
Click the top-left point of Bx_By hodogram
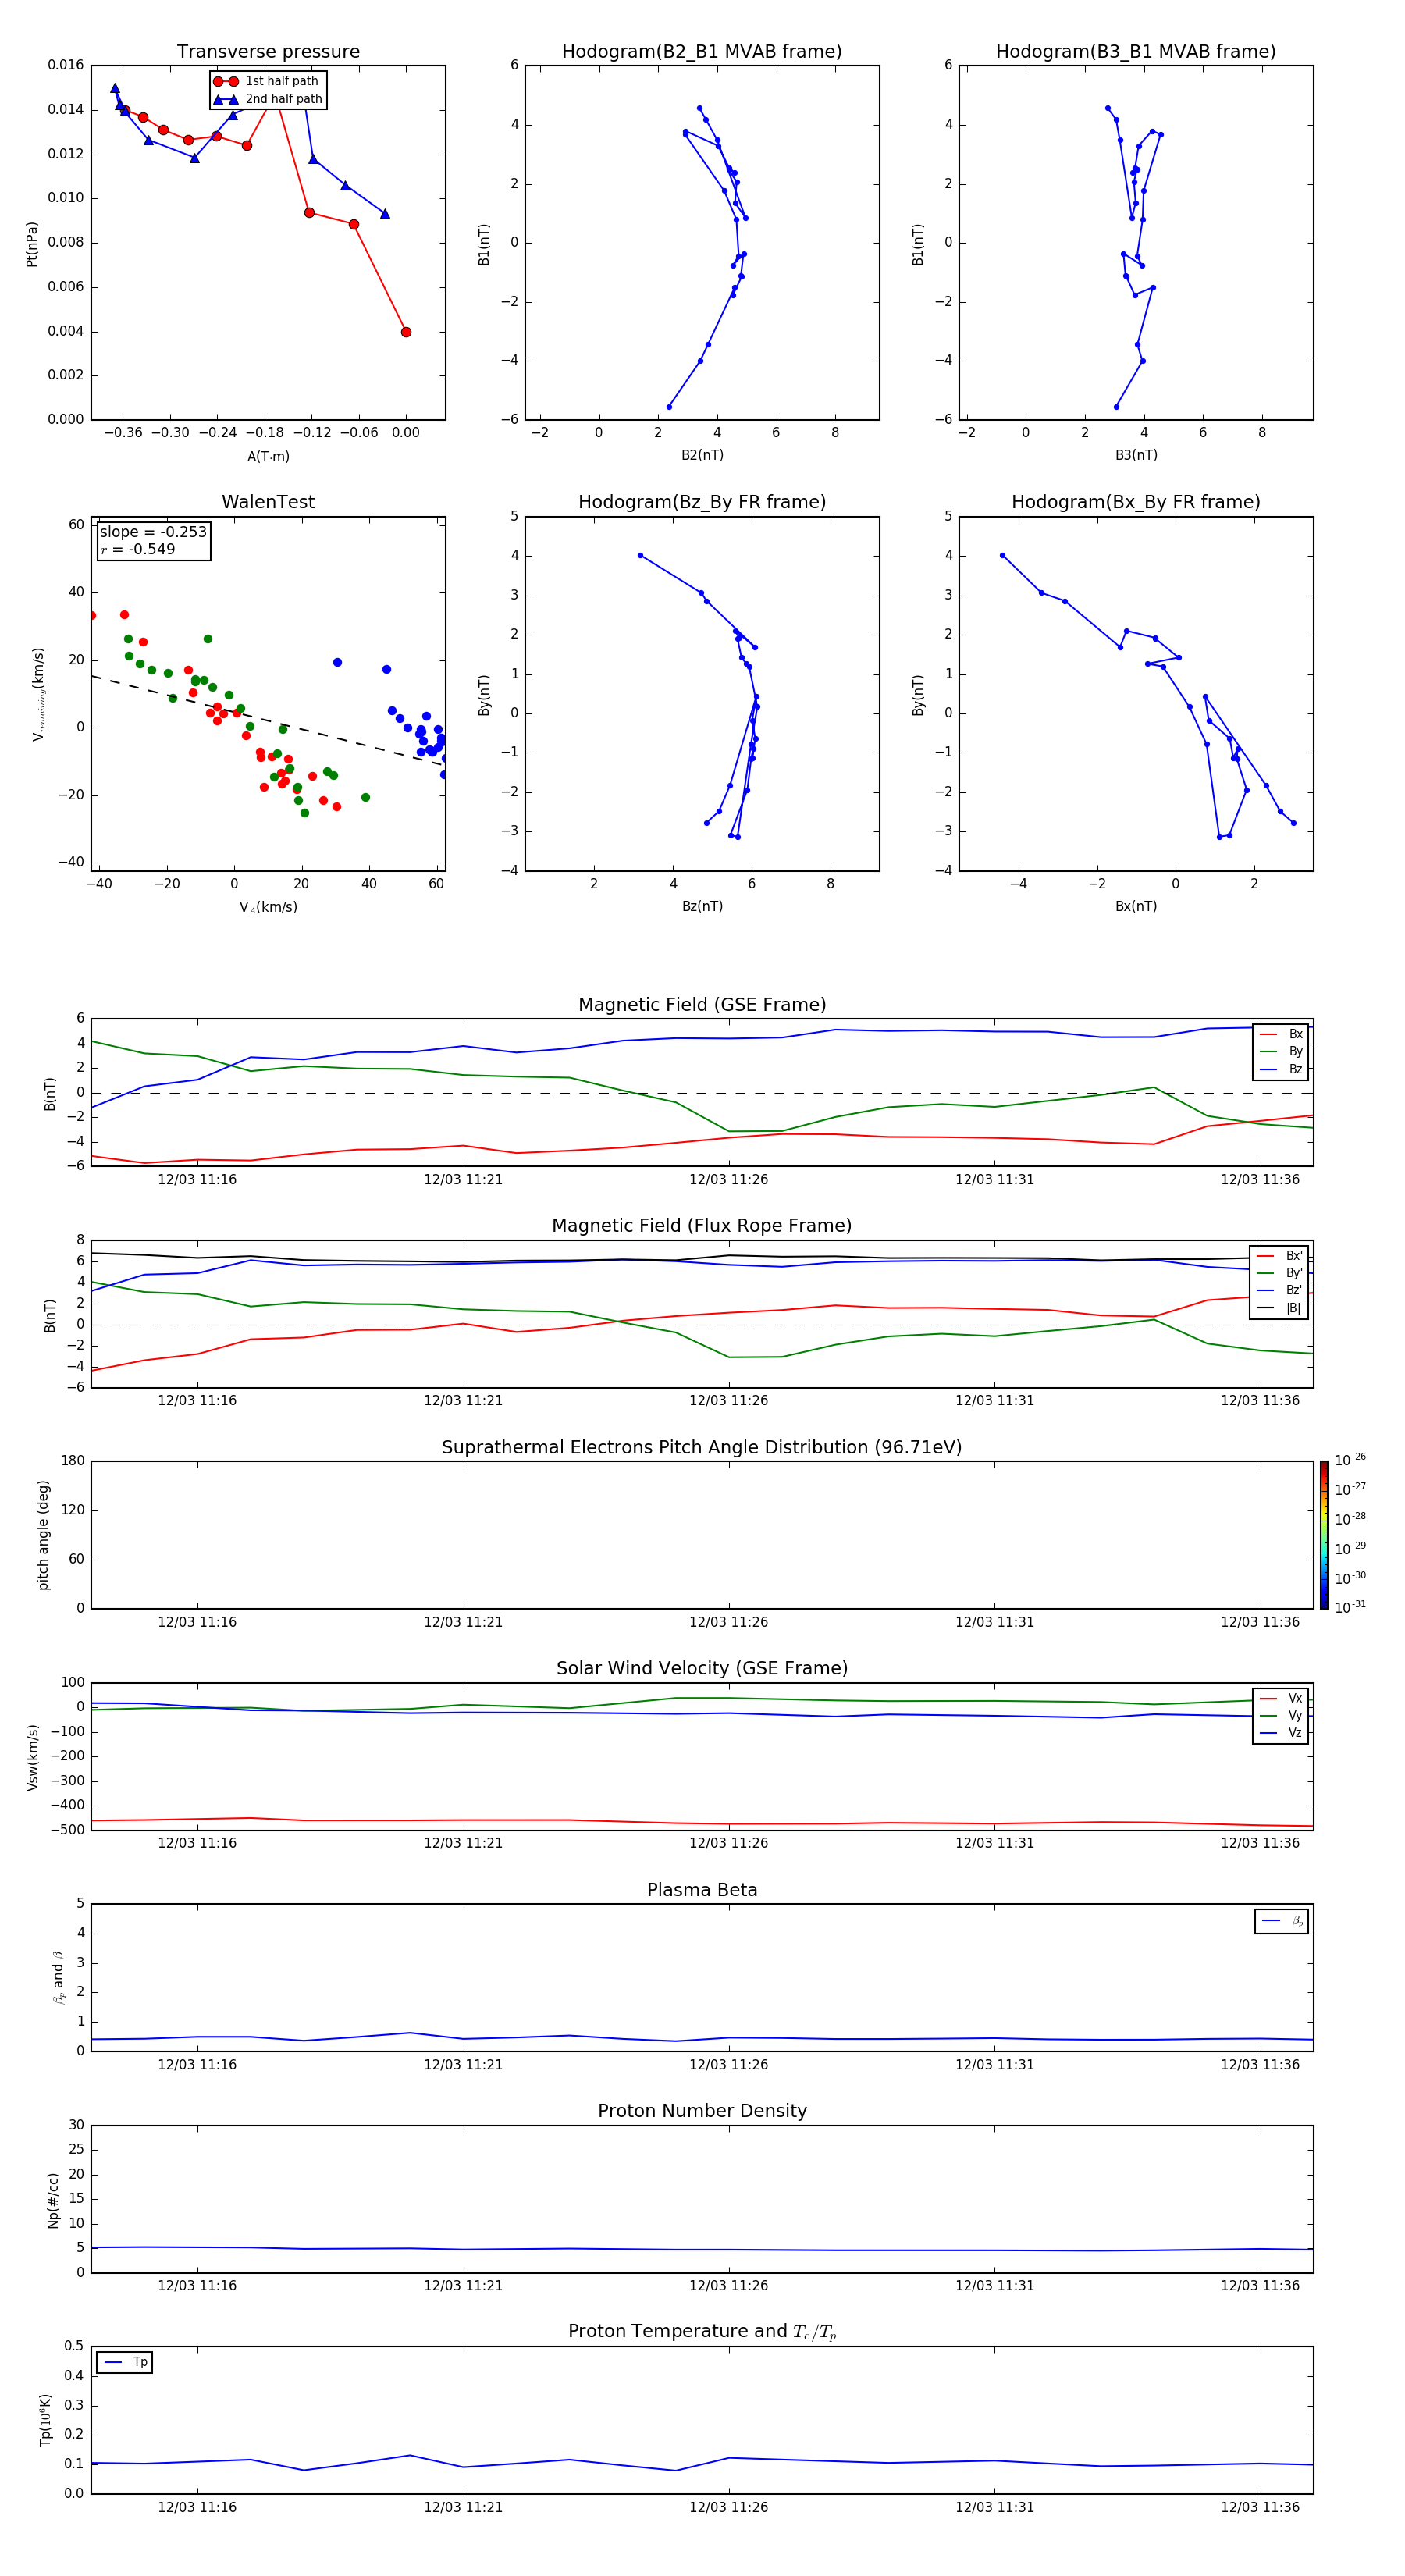click(1002, 556)
